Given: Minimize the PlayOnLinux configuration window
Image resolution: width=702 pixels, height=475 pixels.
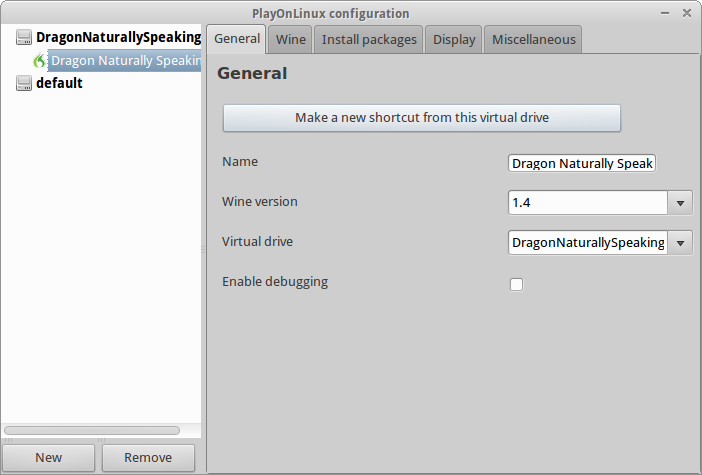Looking at the screenshot, I should pos(665,13).
